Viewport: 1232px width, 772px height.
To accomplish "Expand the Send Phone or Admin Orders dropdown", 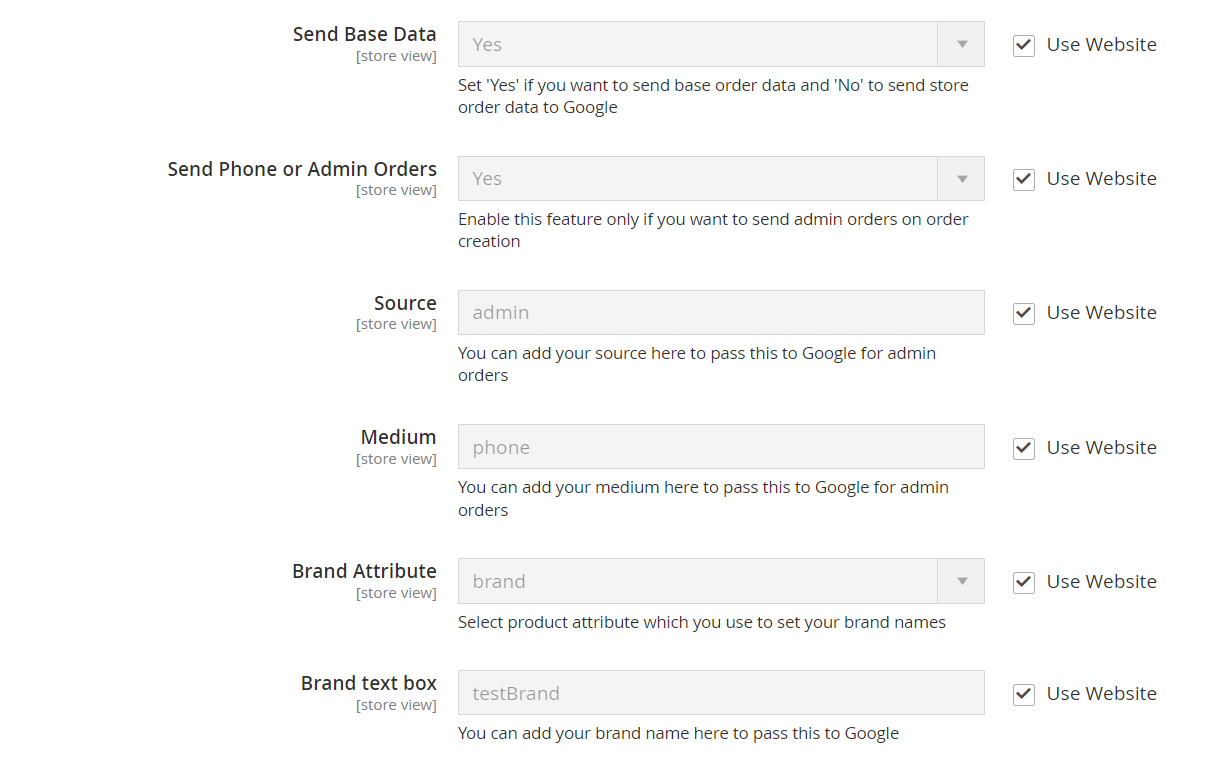I will pyautogui.click(x=720, y=179).
